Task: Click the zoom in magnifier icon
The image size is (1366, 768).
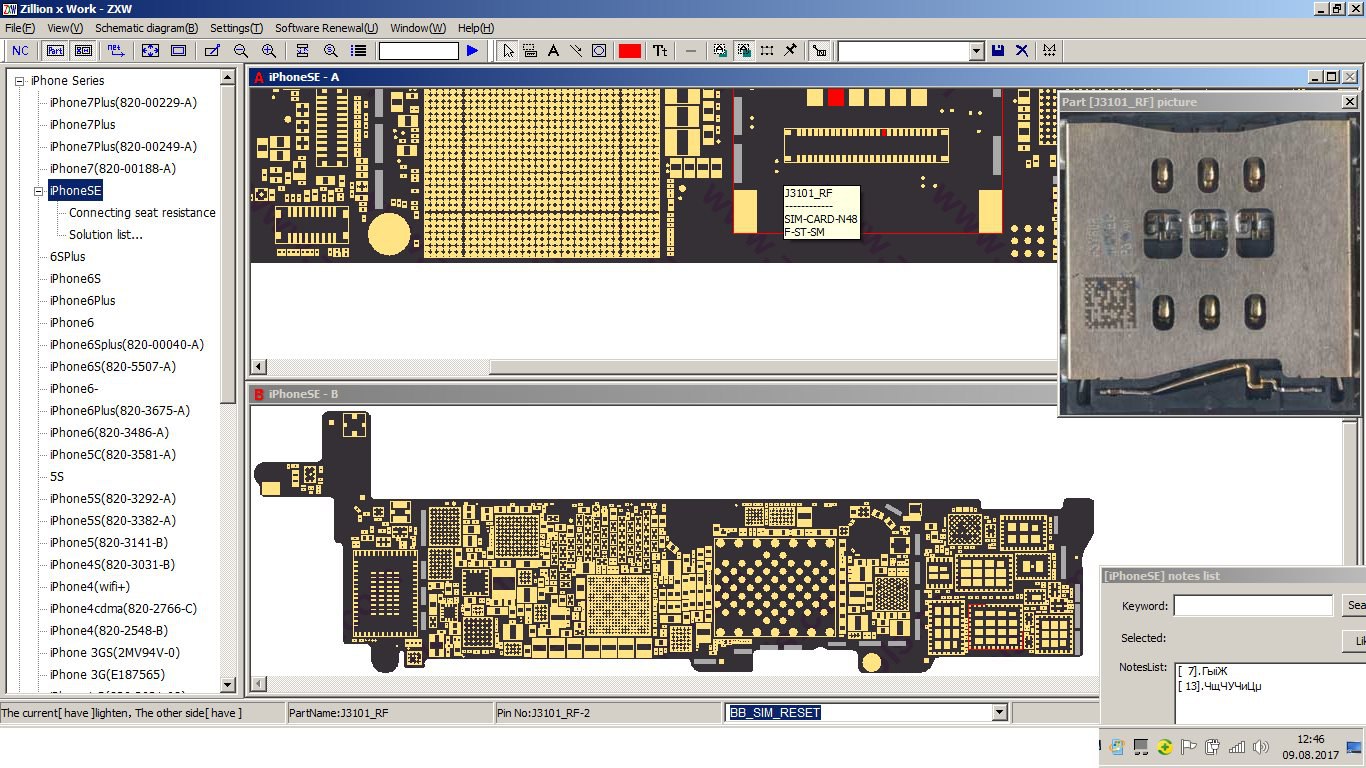Action: [269, 50]
